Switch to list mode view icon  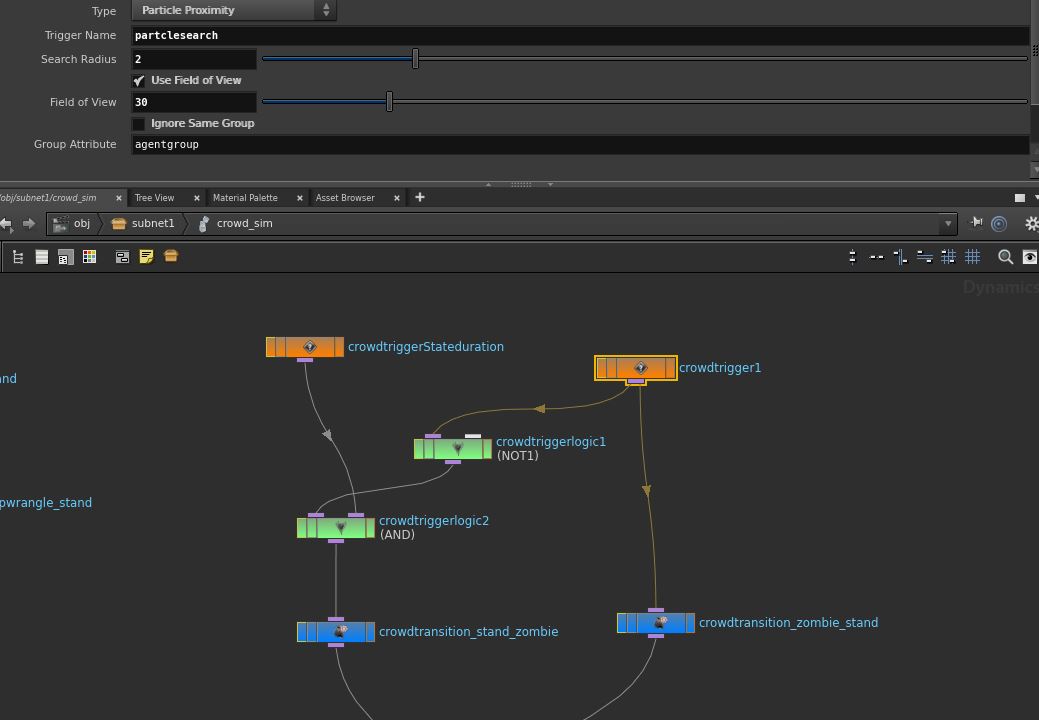42,257
